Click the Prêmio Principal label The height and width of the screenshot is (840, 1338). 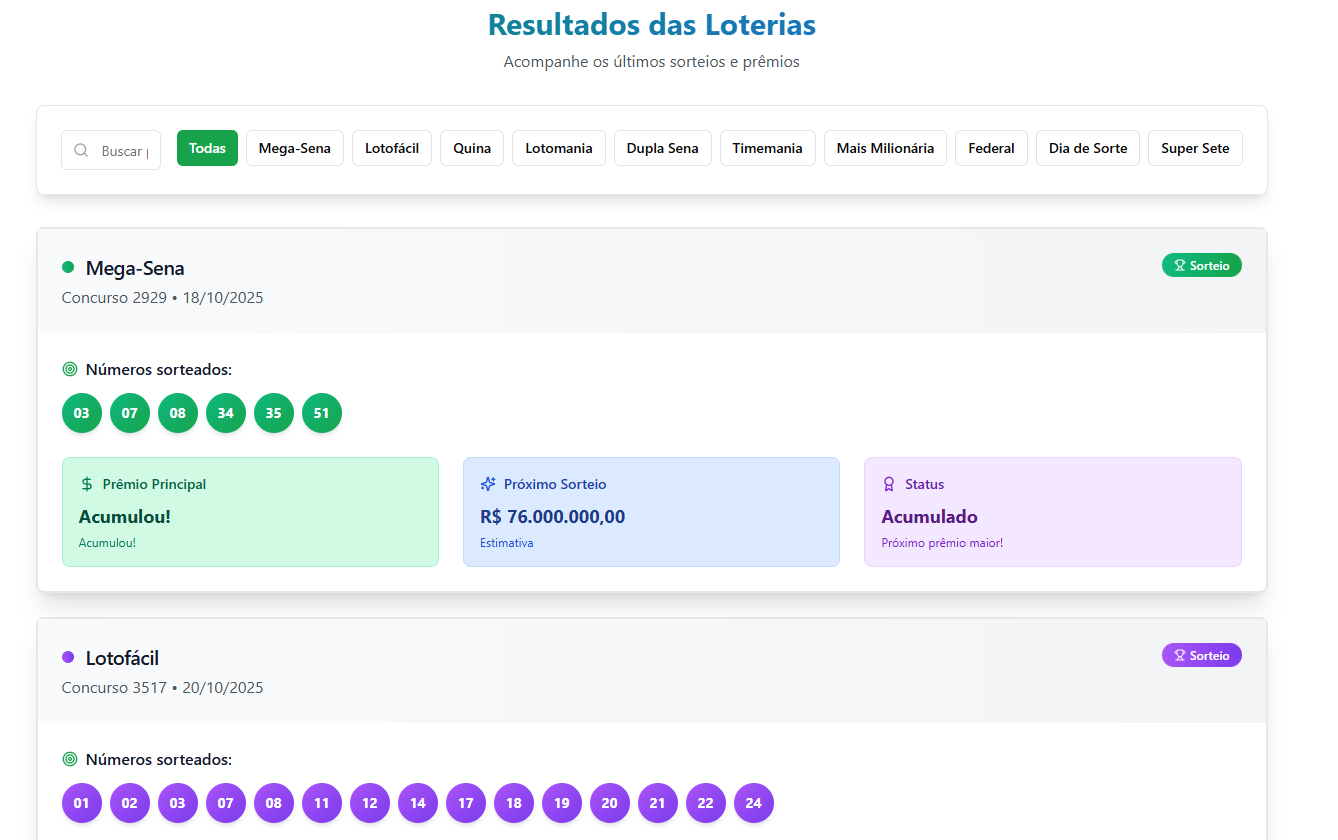tap(155, 484)
